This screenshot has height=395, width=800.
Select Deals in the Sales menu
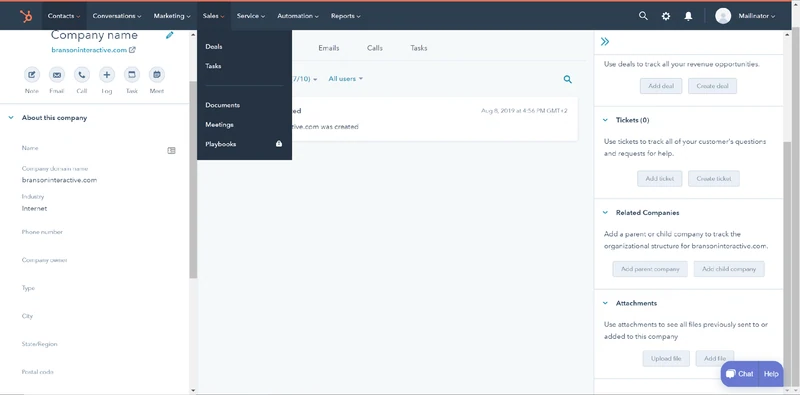[214, 46]
